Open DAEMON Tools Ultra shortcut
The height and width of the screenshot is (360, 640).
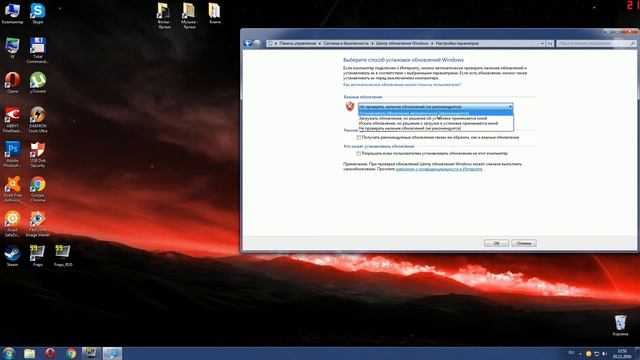click(x=38, y=120)
